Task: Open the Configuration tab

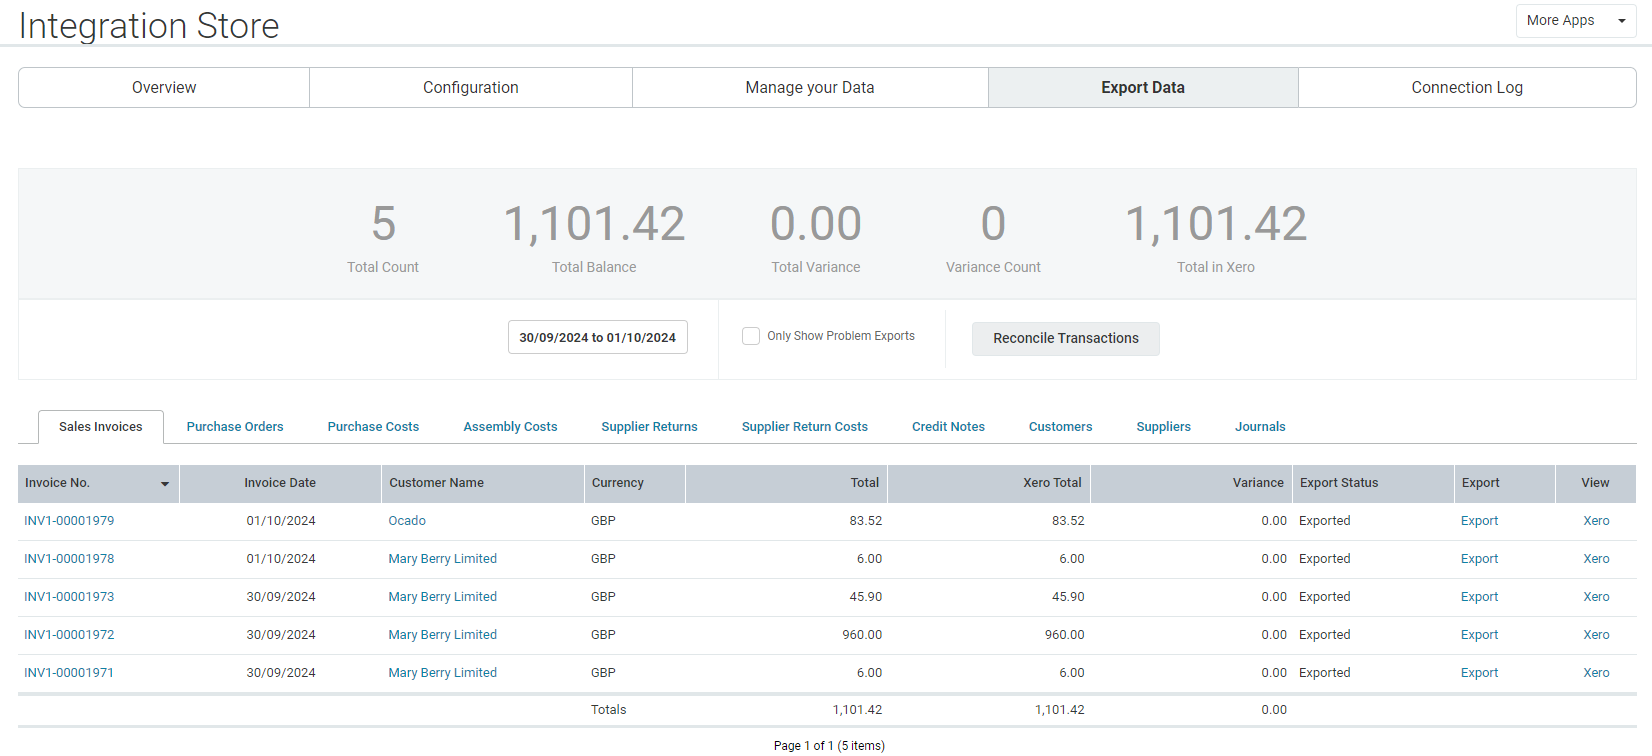Action: coord(470,88)
